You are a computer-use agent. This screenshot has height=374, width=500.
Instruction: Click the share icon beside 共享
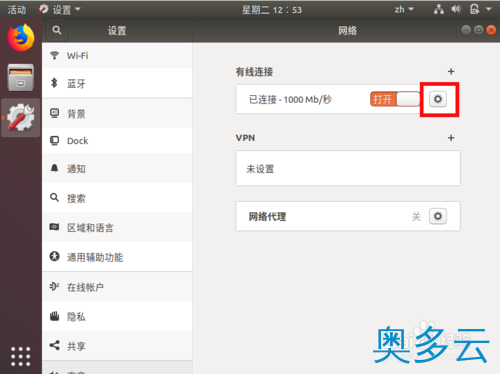tap(54, 345)
